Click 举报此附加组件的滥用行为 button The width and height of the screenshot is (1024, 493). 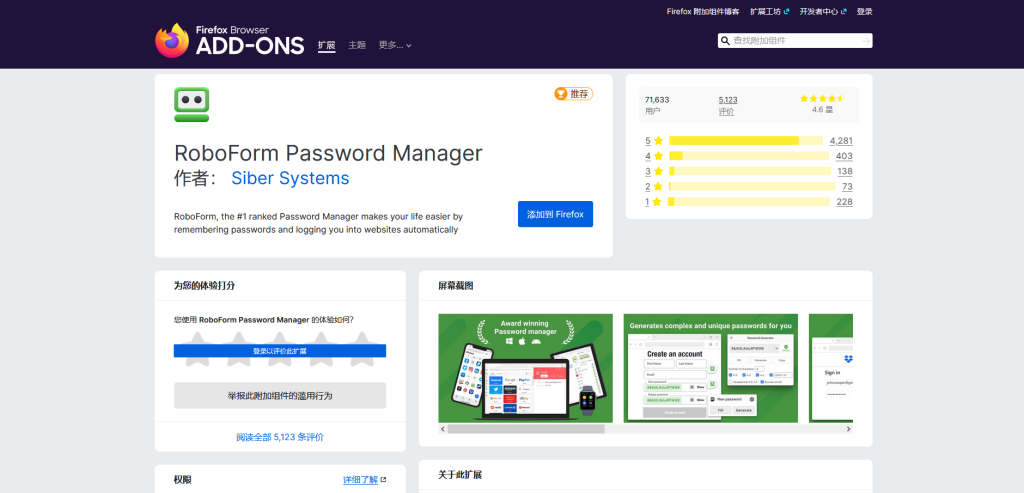click(280, 396)
